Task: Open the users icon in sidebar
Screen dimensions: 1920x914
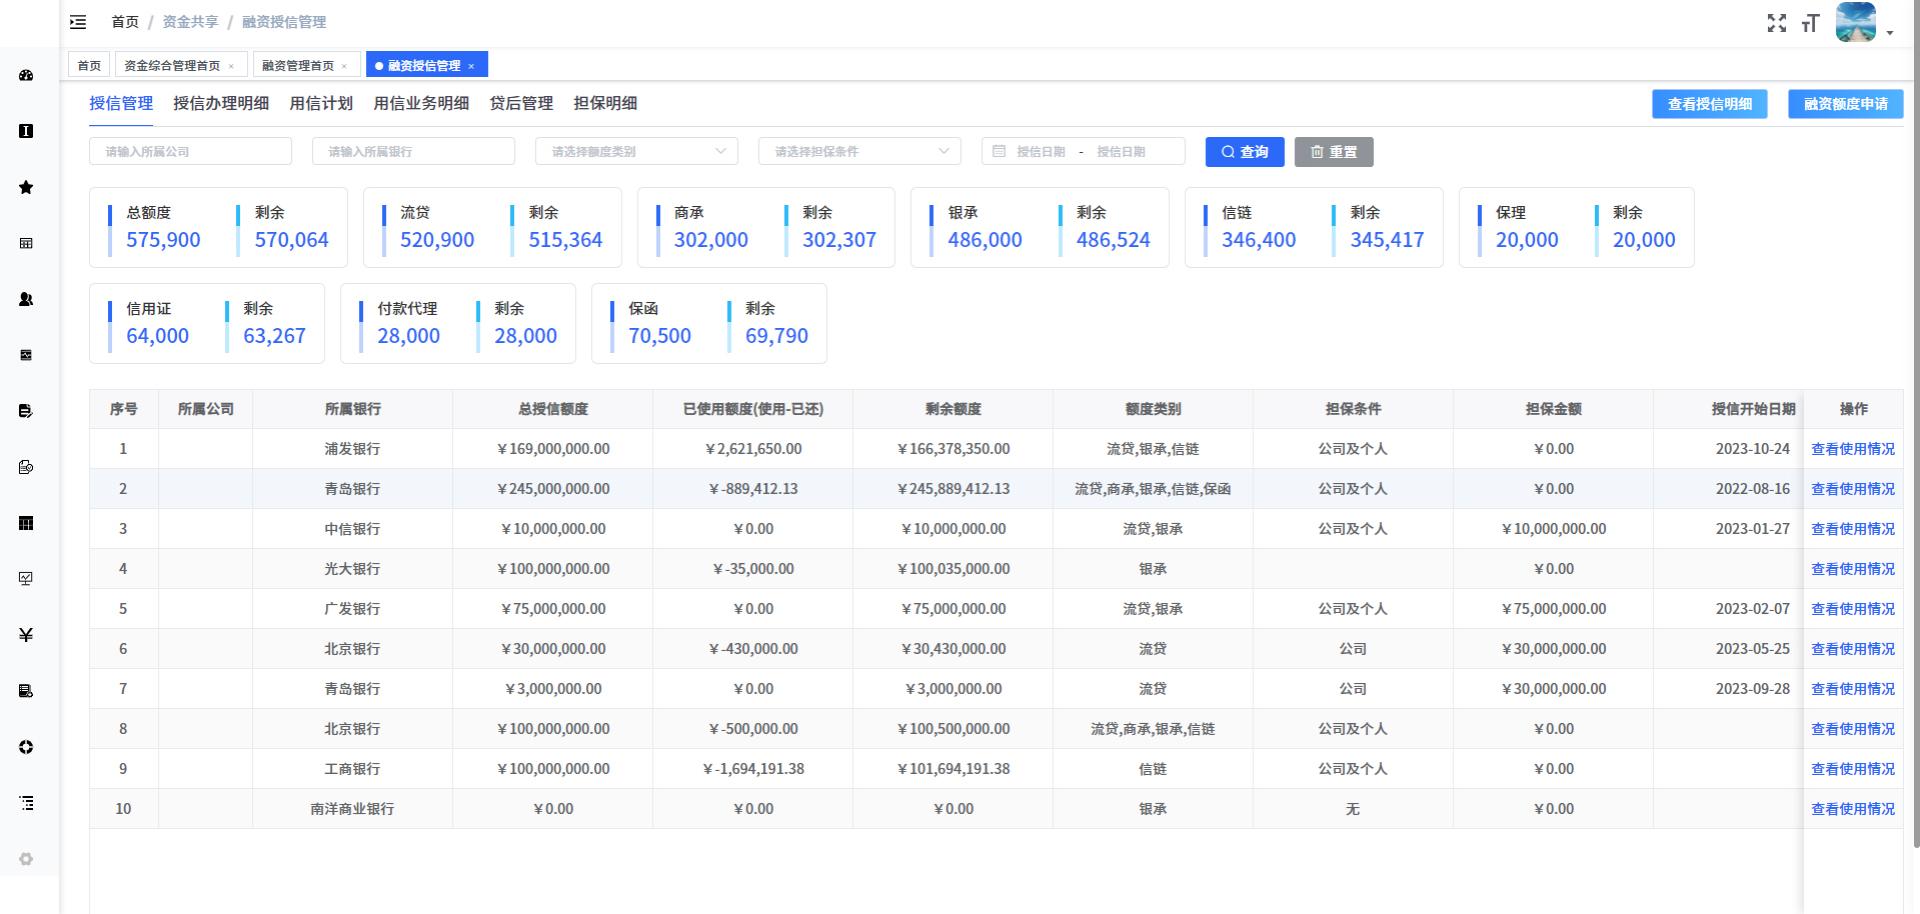Action: tap(26, 299)
